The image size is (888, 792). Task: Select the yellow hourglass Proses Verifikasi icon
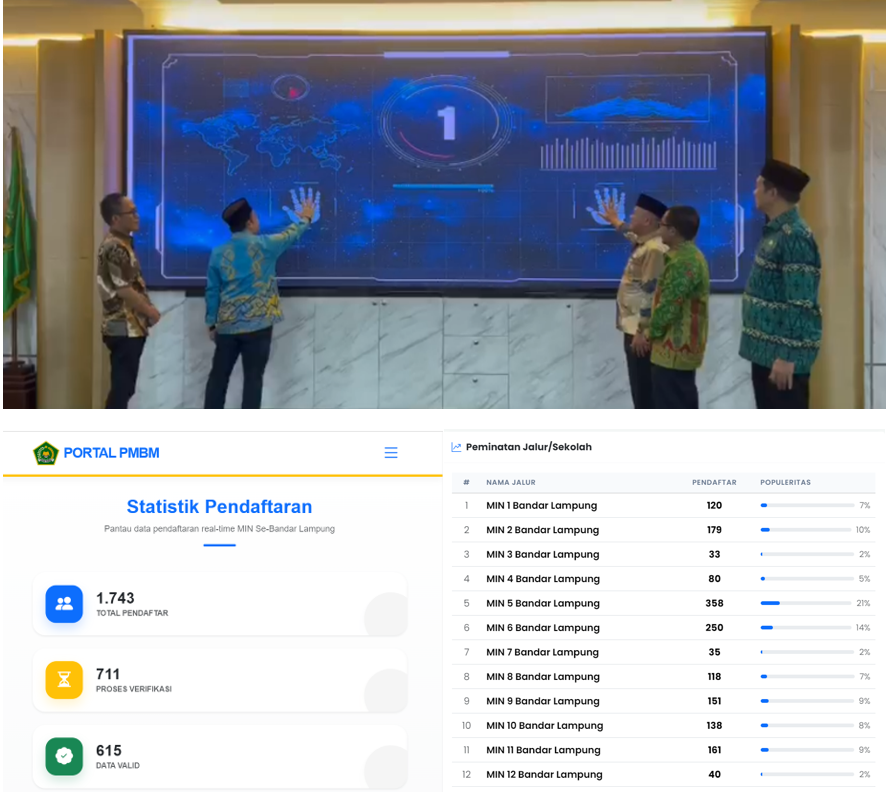63,679
